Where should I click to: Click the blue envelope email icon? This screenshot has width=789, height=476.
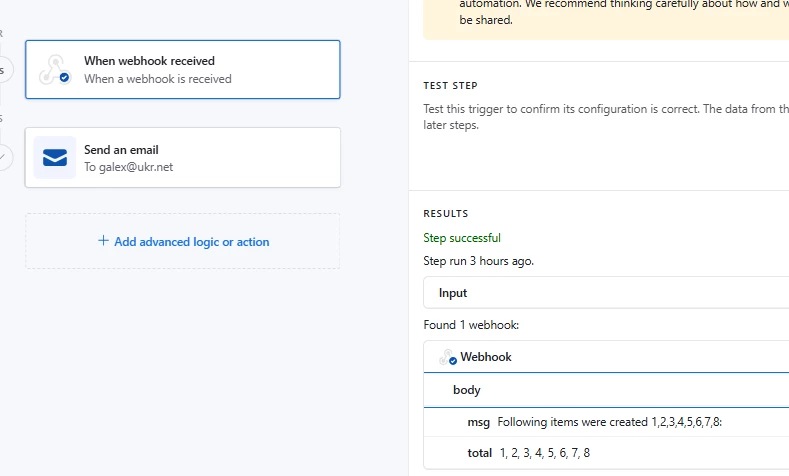tap(55, 158)
